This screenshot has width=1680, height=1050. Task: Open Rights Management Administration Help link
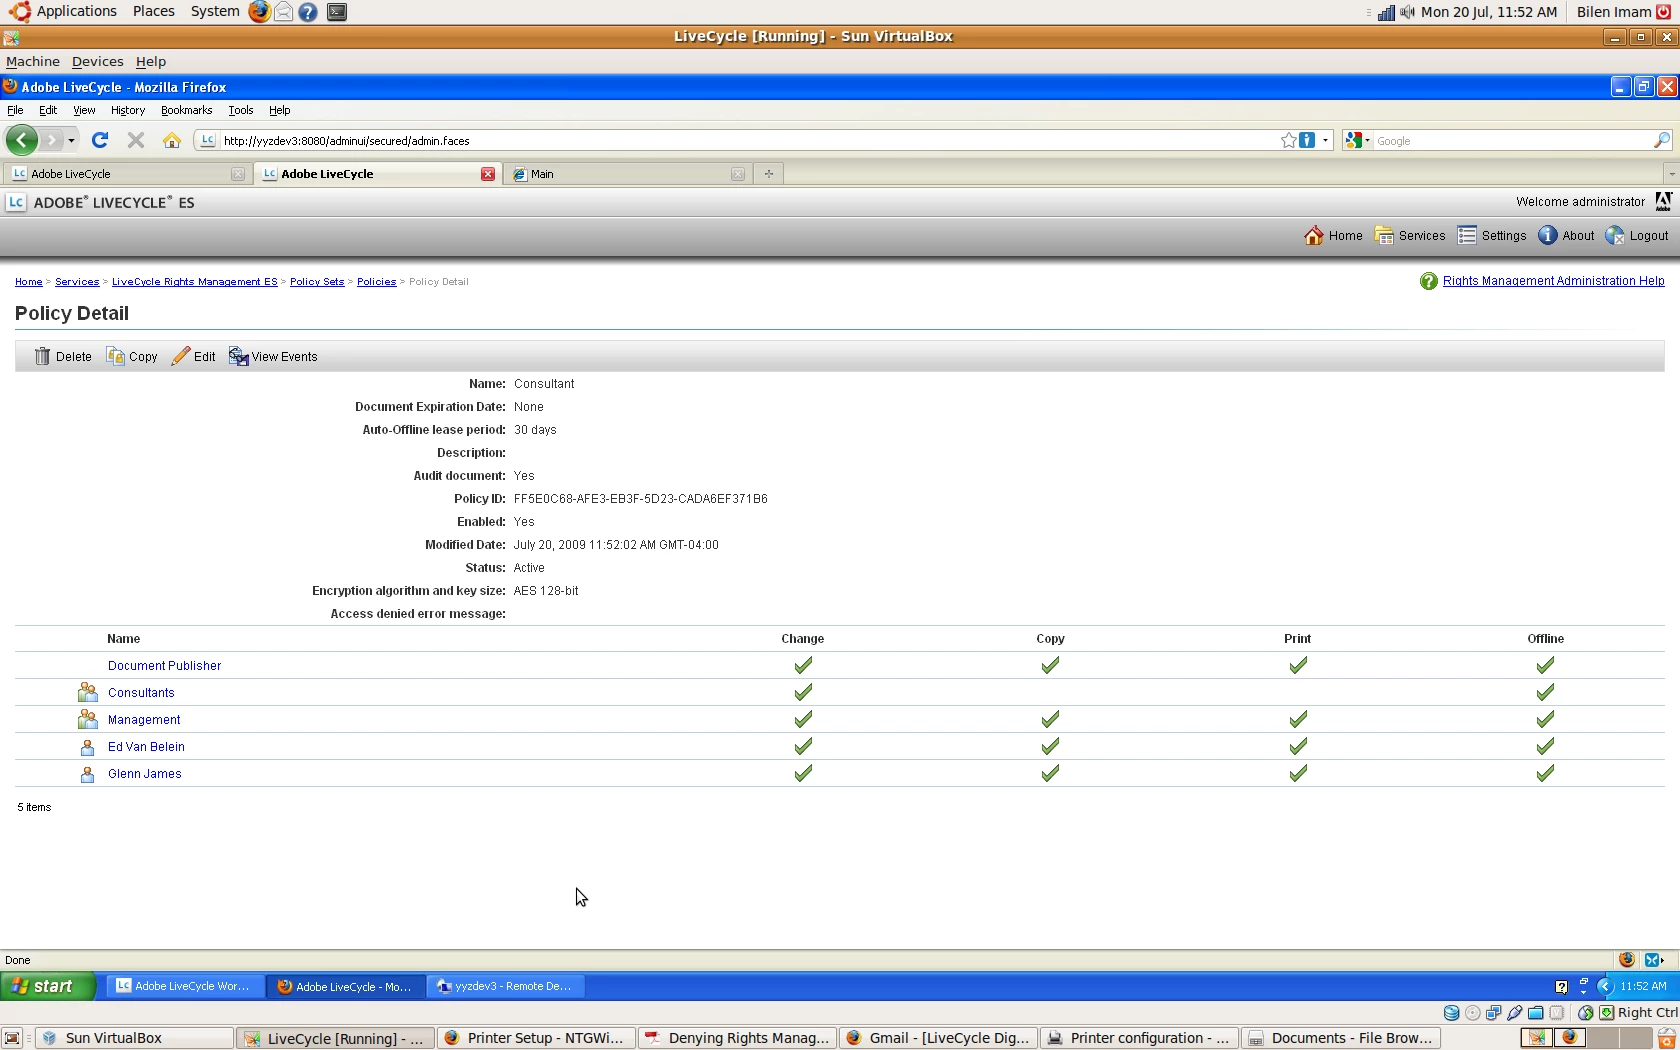tap(1553, 281)
